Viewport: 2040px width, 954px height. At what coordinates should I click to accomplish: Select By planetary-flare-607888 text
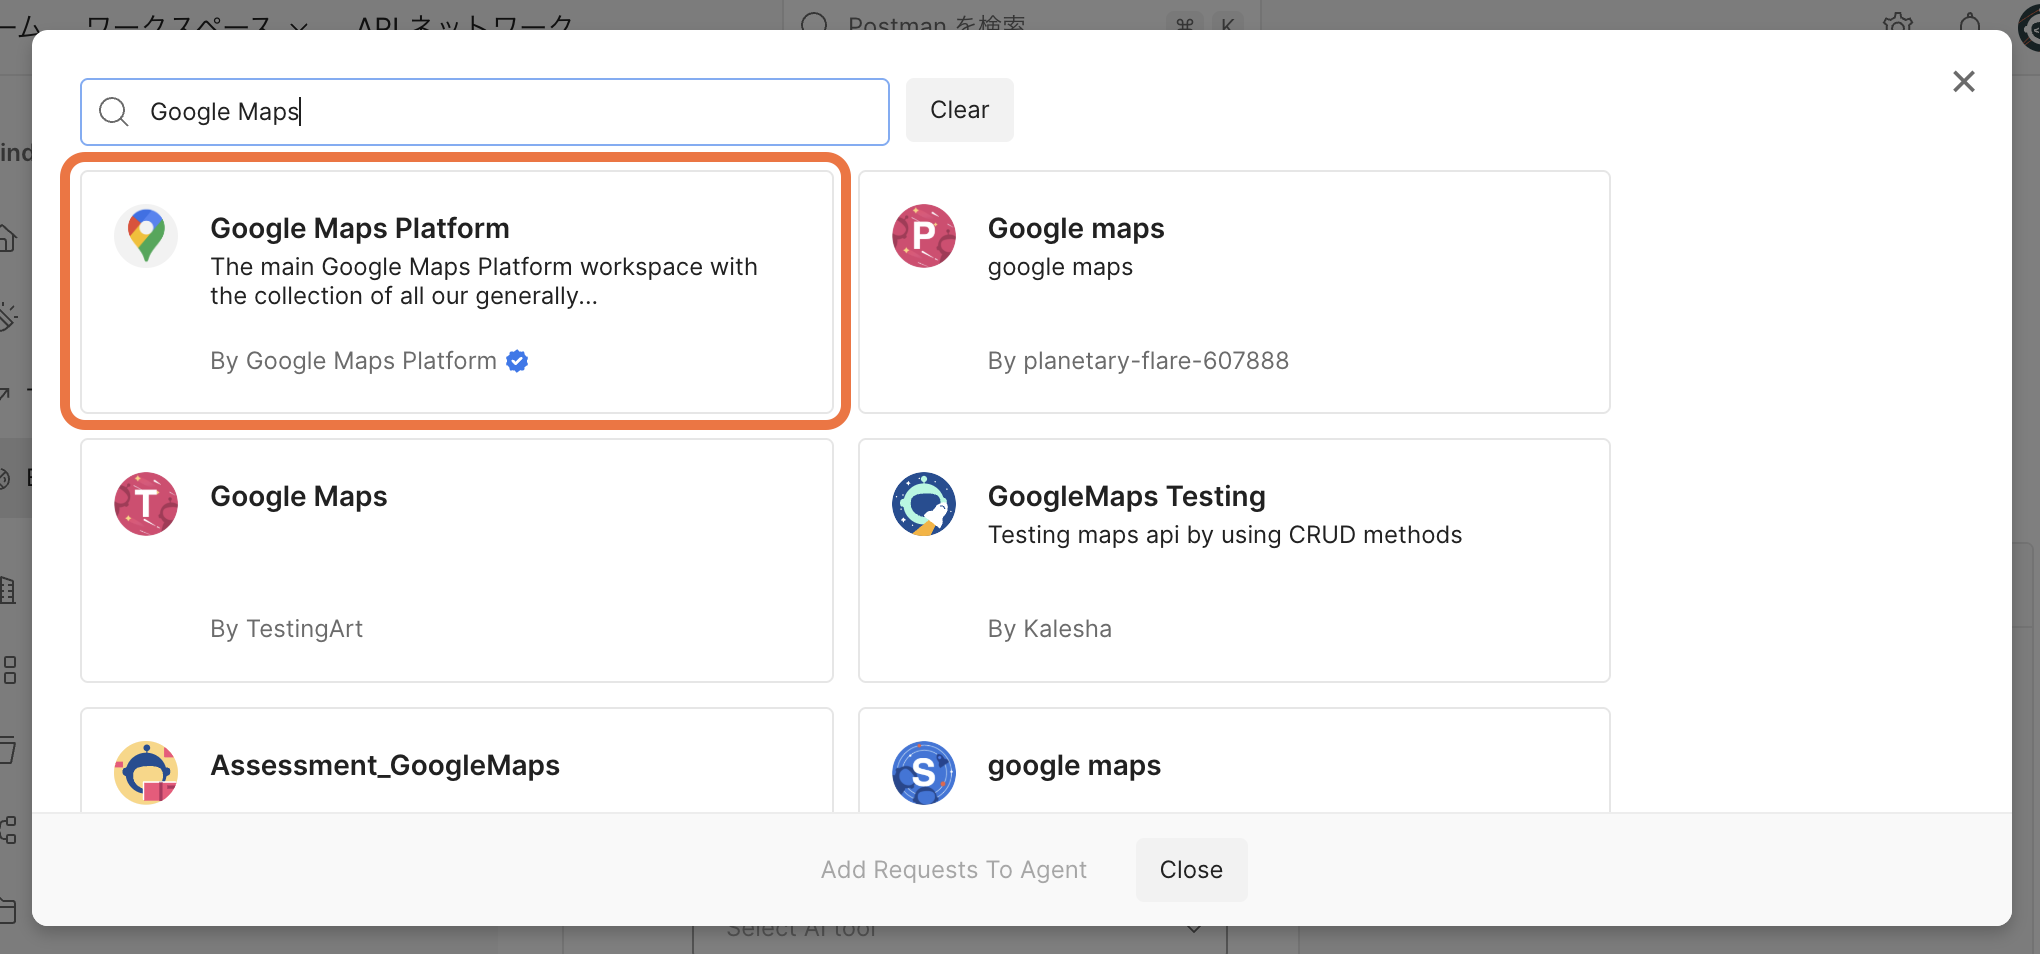pyautogui.click(x=1138, y=361)
